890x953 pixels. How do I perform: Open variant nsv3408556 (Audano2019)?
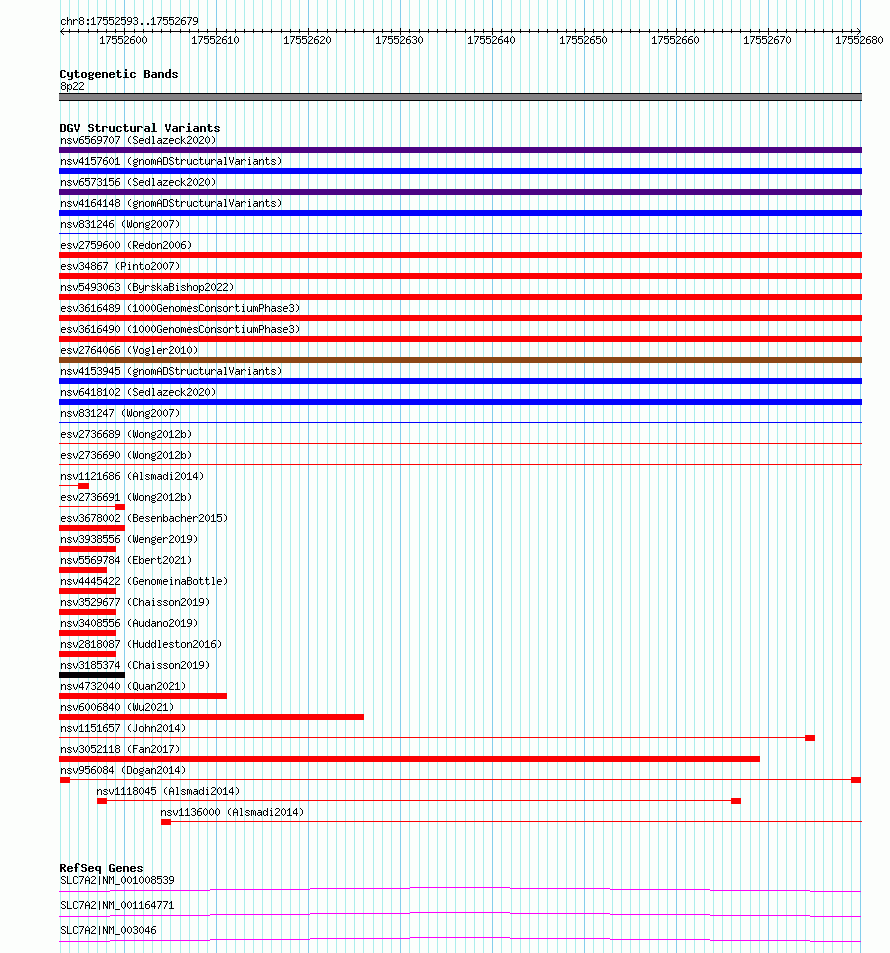click(x=129, y=623)
